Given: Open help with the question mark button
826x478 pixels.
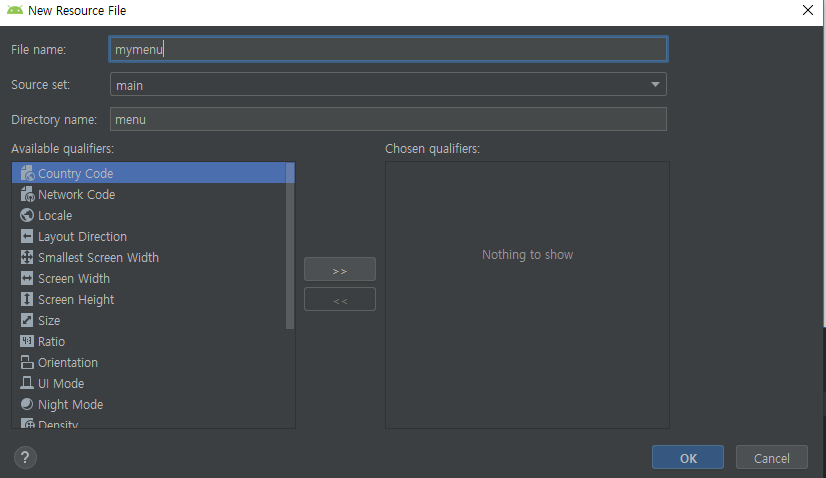Looking at the screenshot, I should pos(25,457).
